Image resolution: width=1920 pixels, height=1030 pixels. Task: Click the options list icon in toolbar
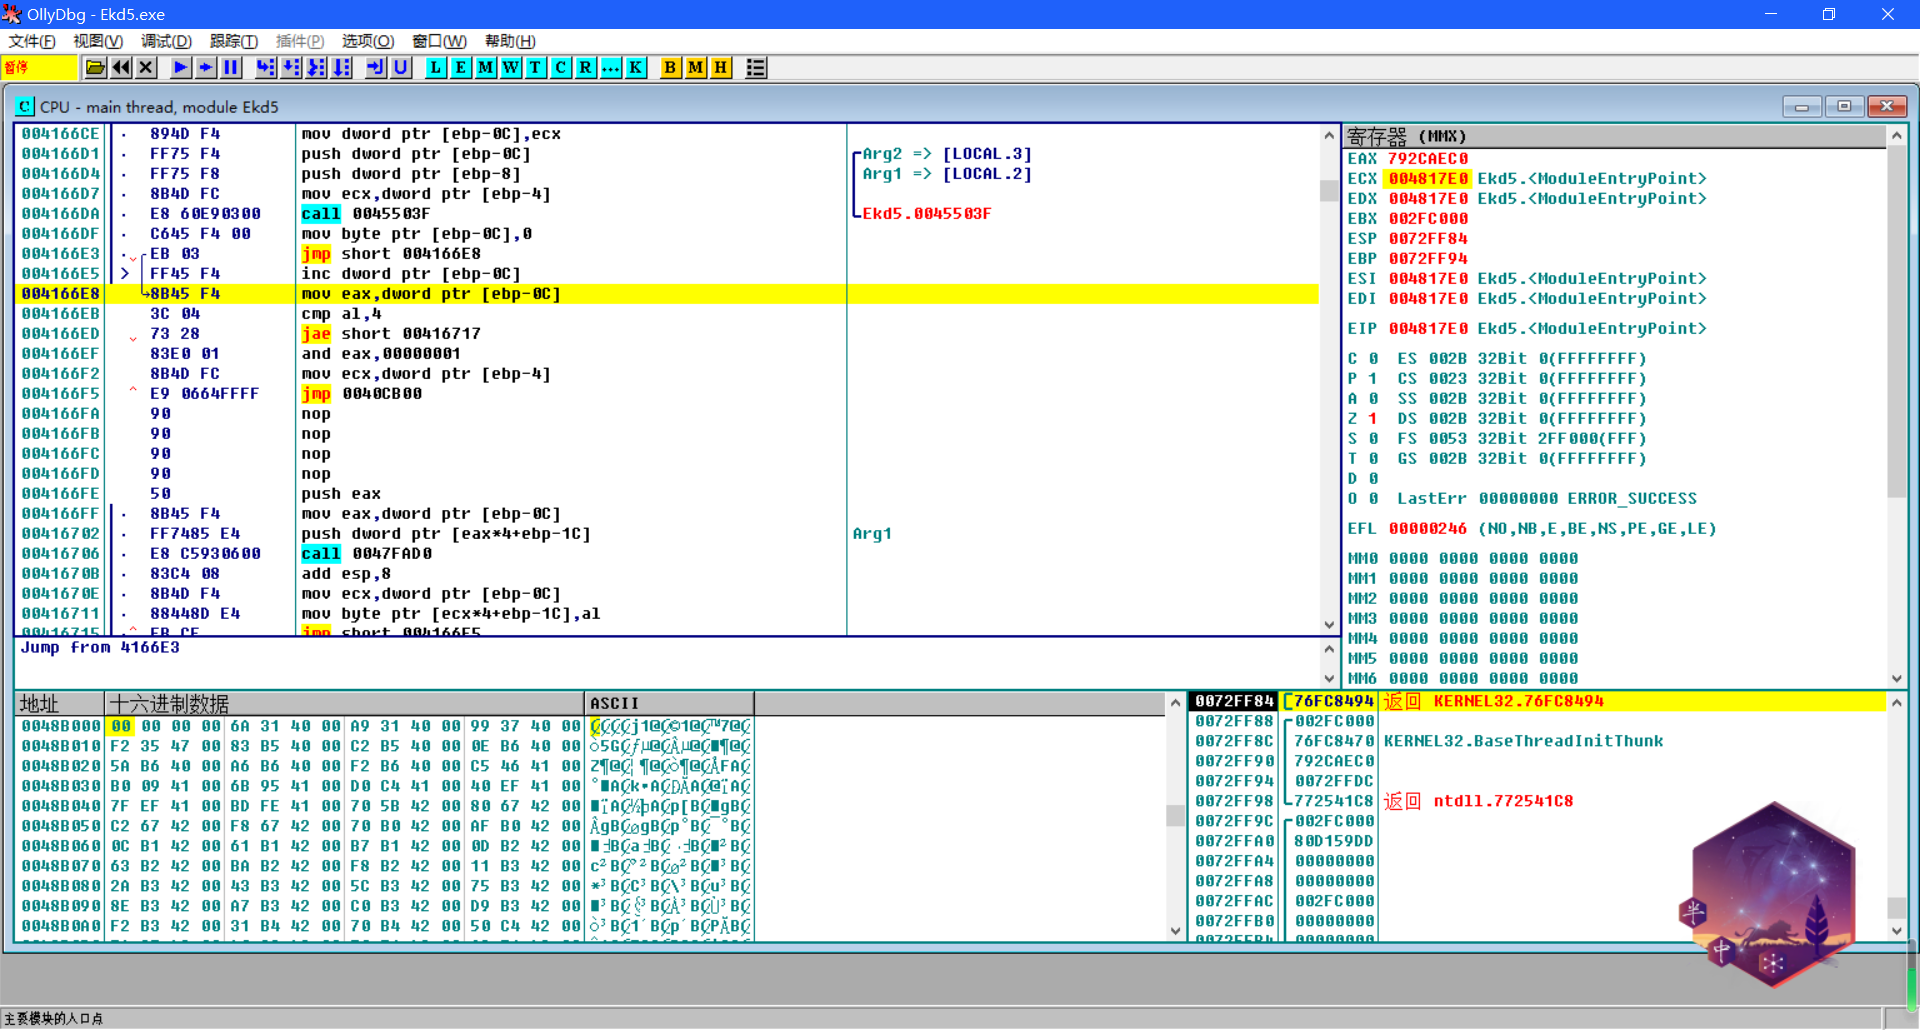coord(756,68)
